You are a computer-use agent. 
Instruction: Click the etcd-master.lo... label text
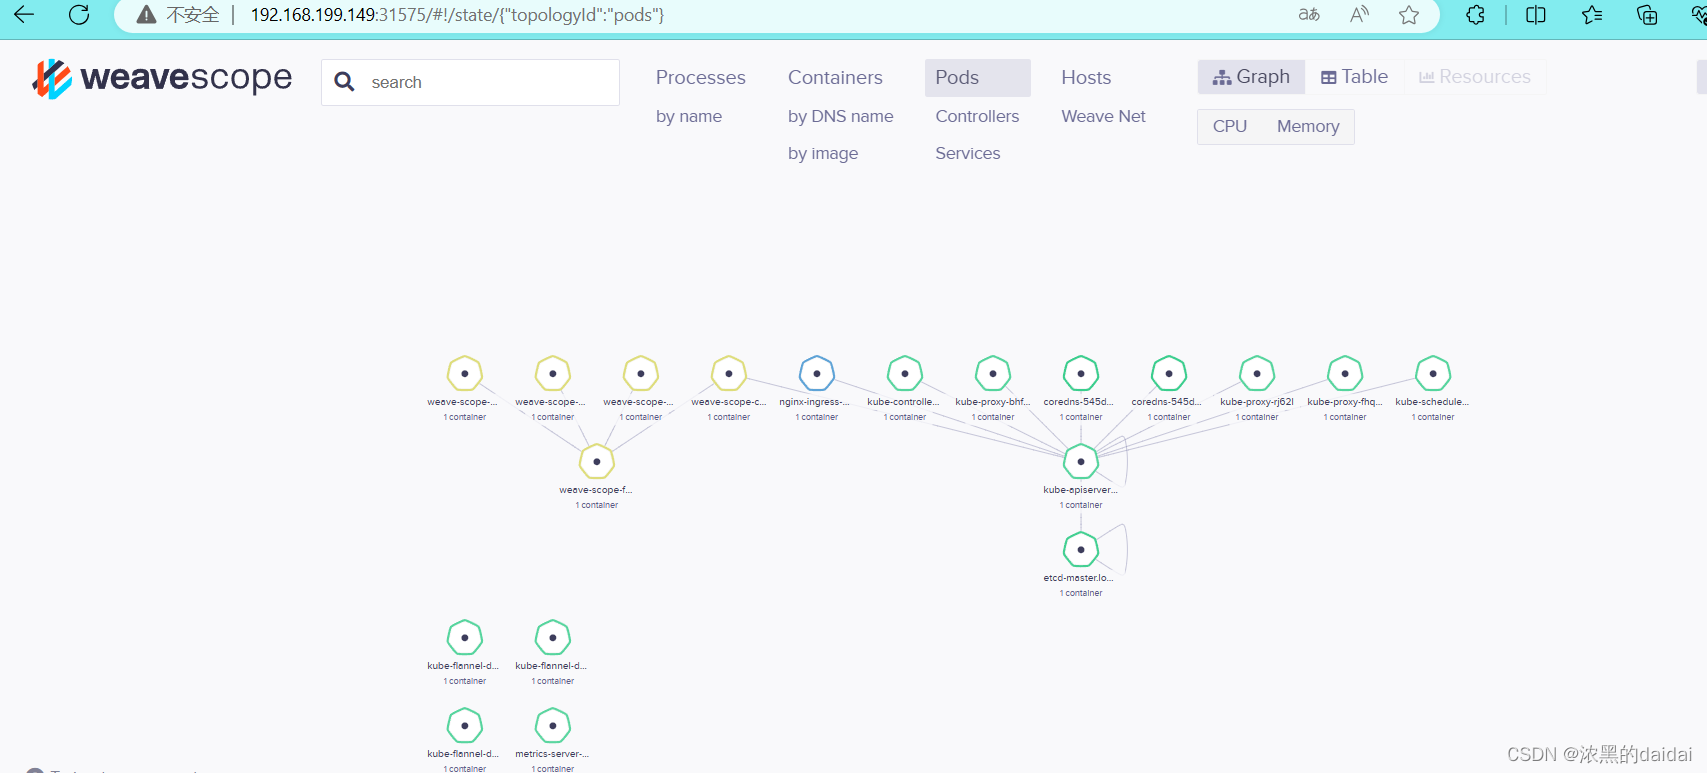coord(1079,578)
